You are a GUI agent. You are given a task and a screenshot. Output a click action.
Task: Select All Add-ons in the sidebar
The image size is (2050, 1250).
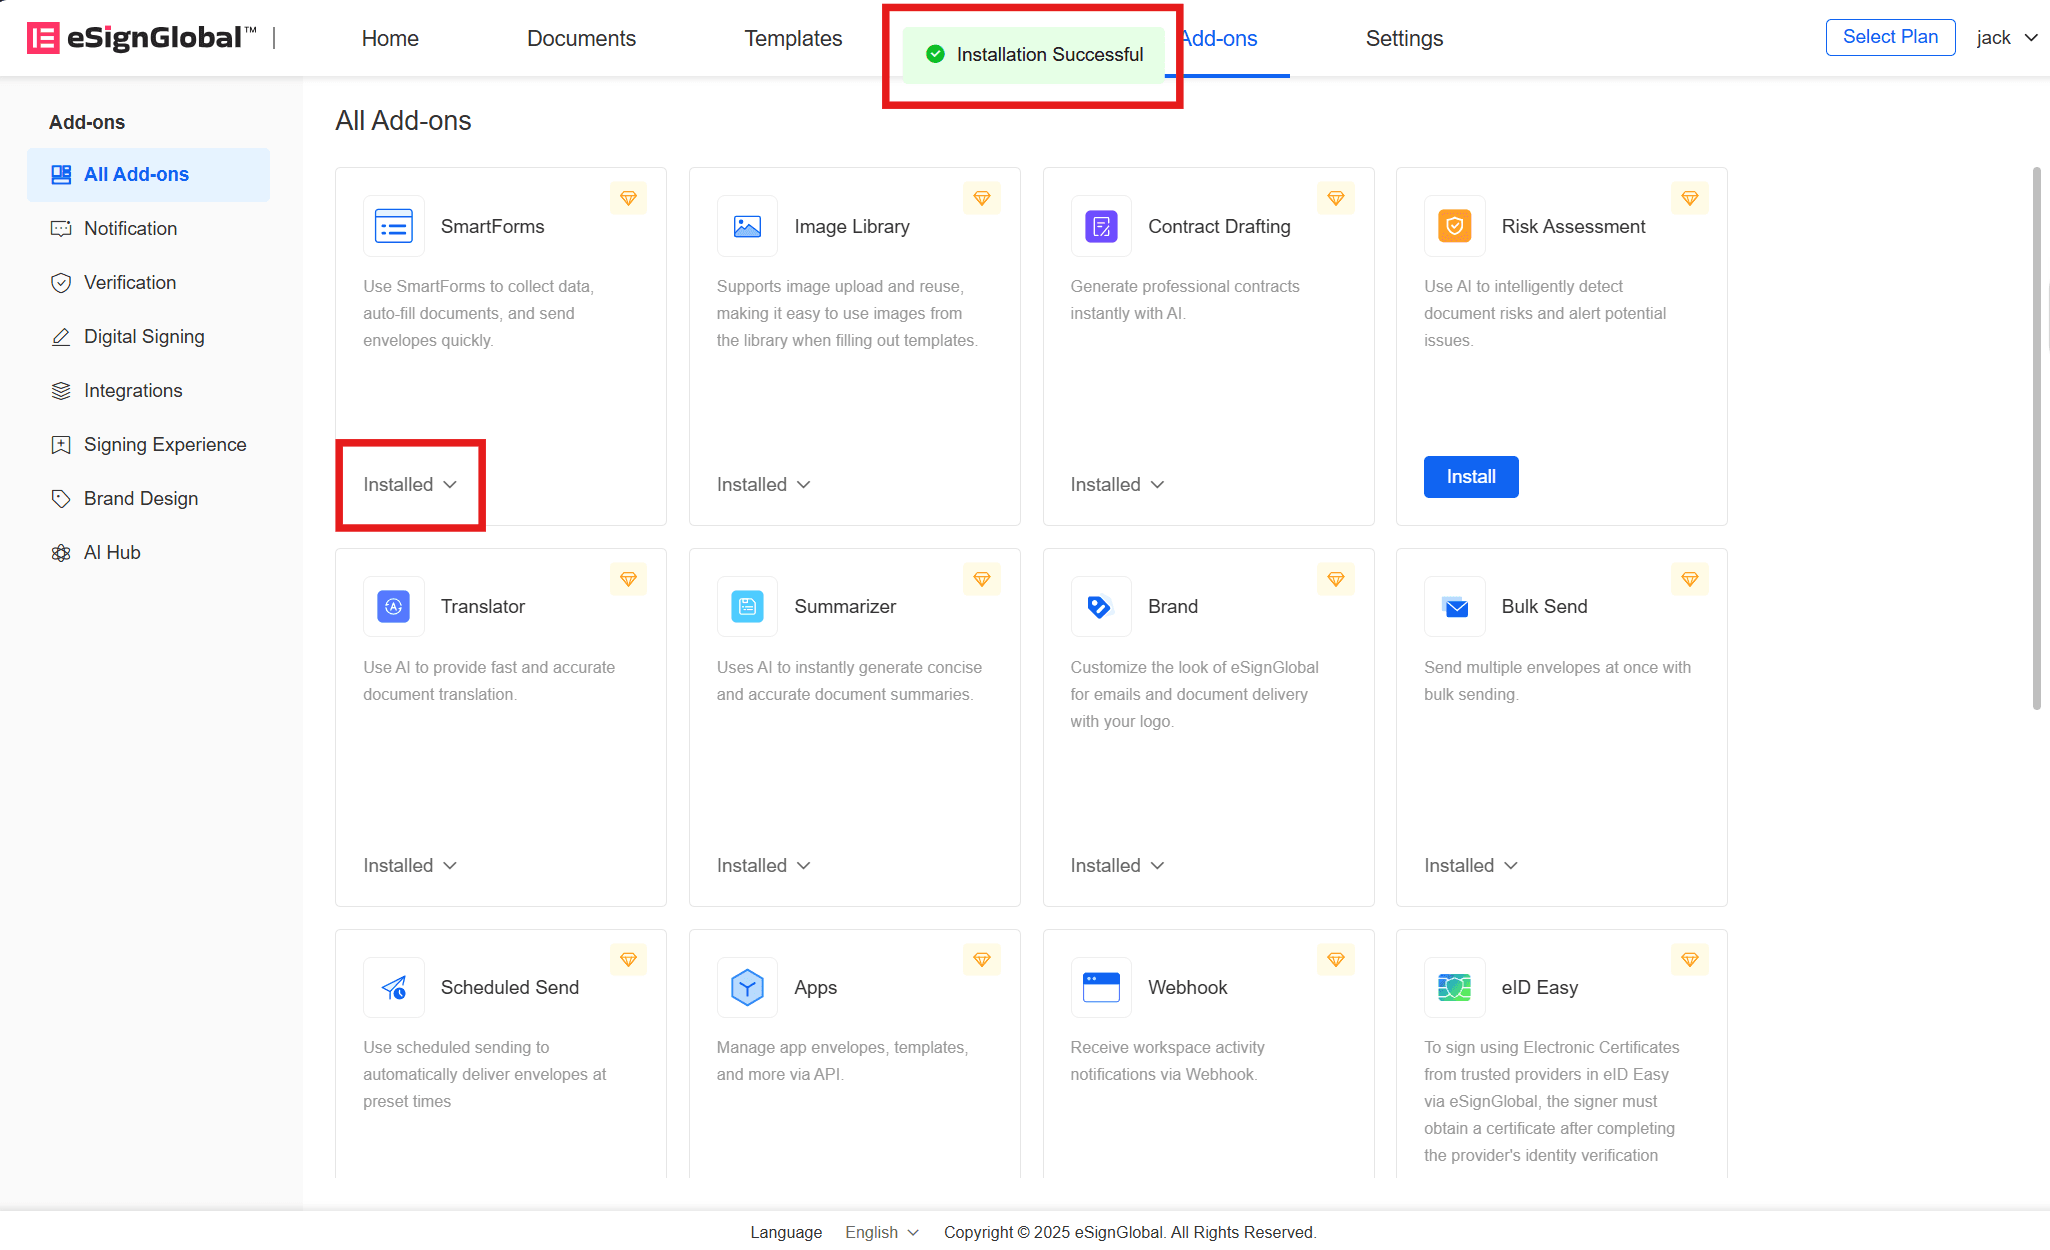tap(148, 174)
